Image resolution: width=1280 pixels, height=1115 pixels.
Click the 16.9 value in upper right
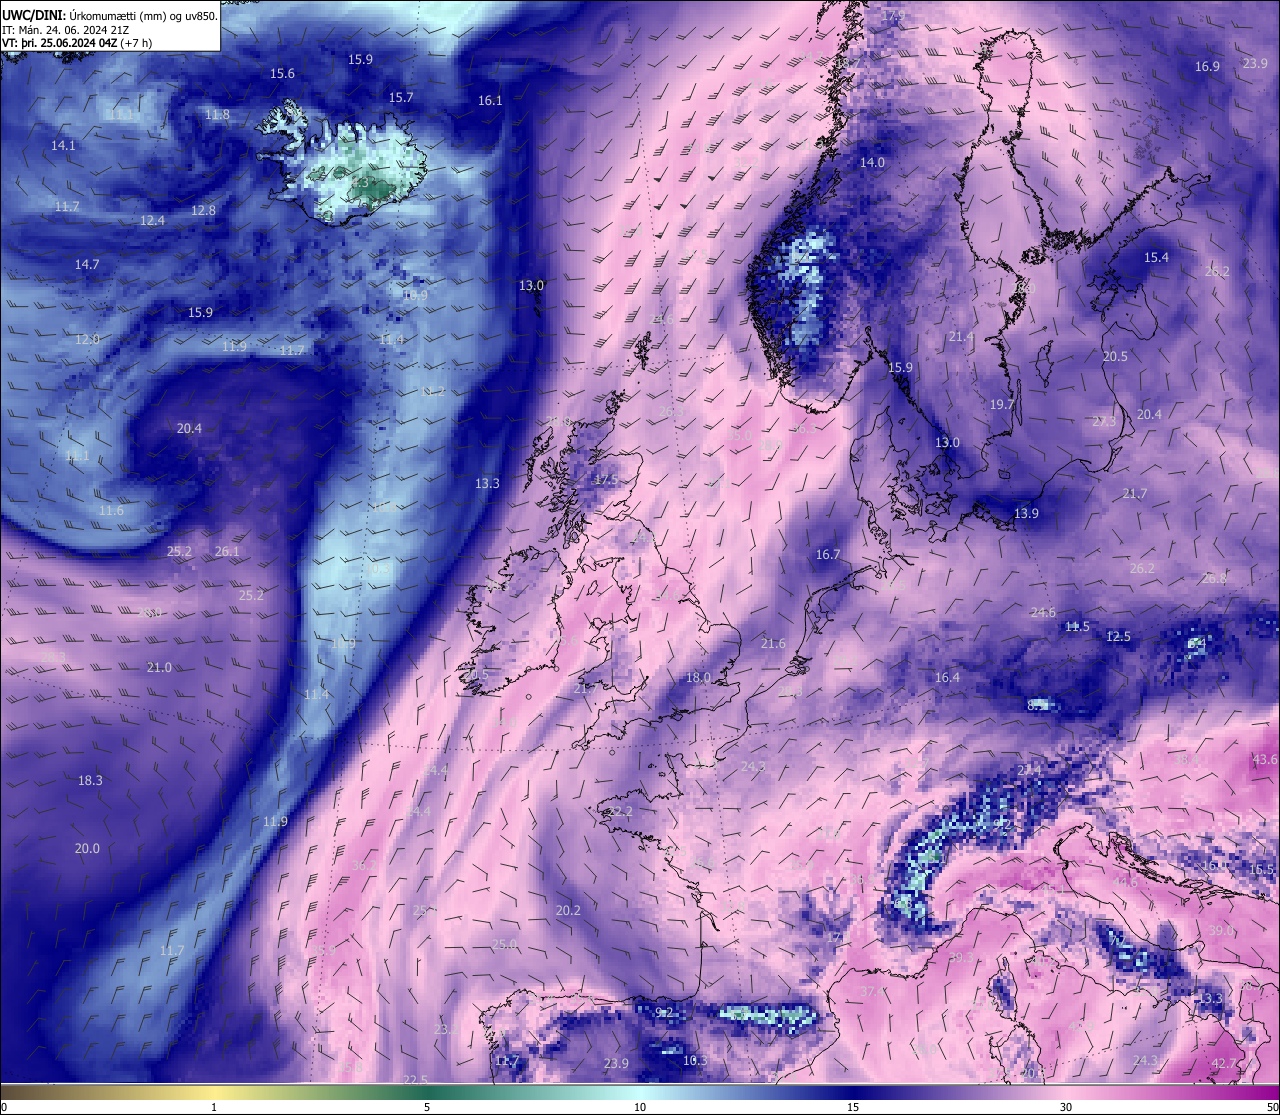click(1207, 67)
